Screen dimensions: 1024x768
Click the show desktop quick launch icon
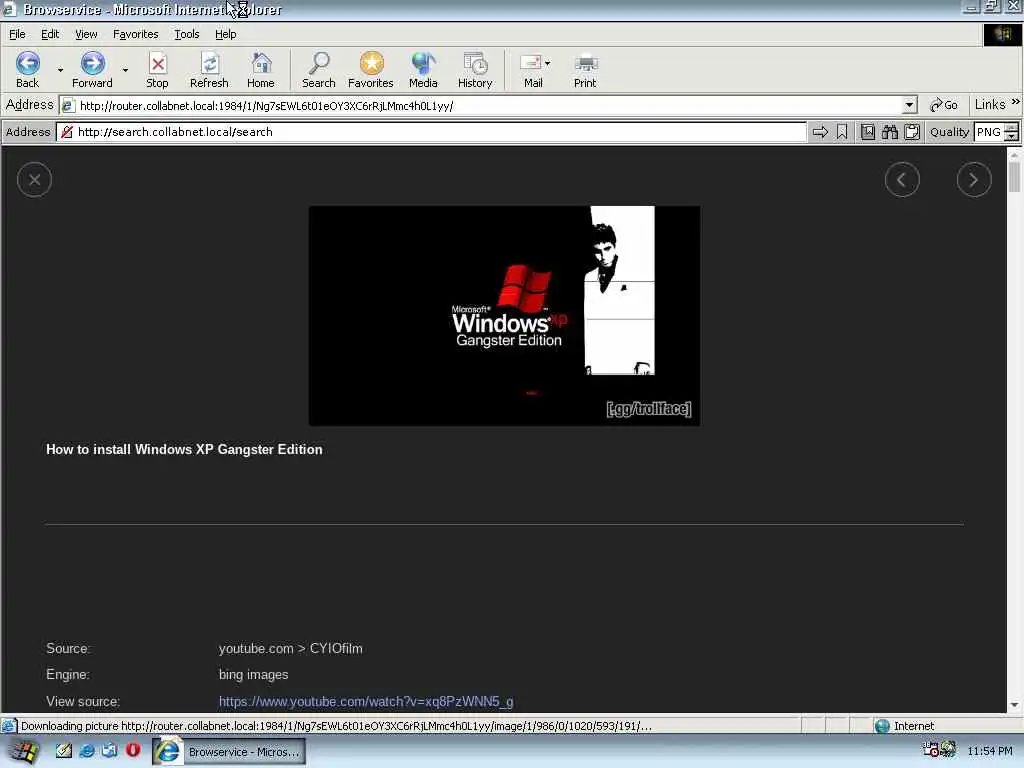point(110,751)
